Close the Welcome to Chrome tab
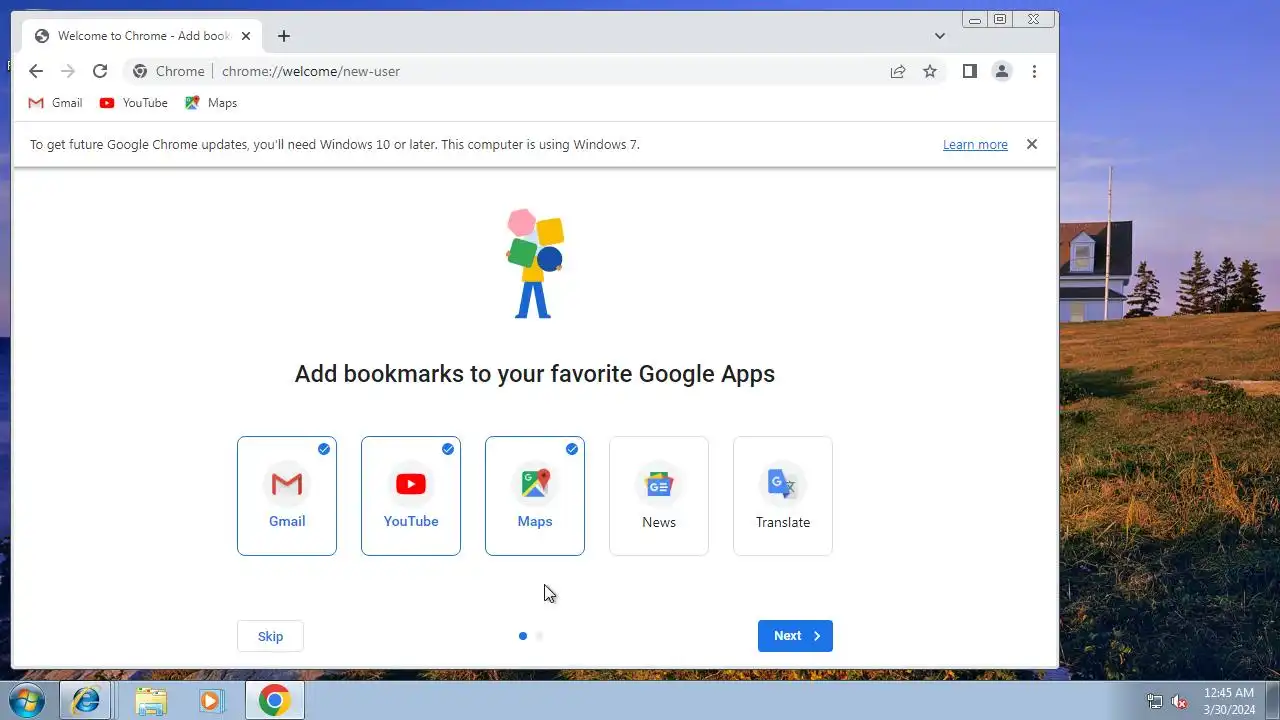1280x720 pixels. pos(246,36)
